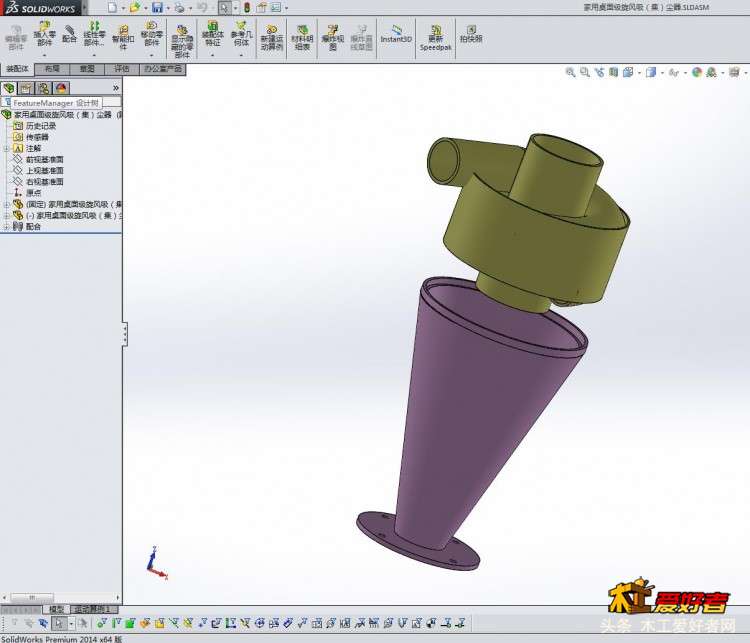
Task: Click the rebuild traffic light icon
Action: coord(247,7)
